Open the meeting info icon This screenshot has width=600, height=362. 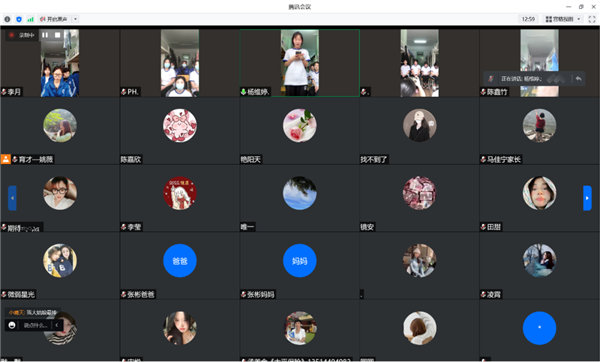click(x=7, y=19)
